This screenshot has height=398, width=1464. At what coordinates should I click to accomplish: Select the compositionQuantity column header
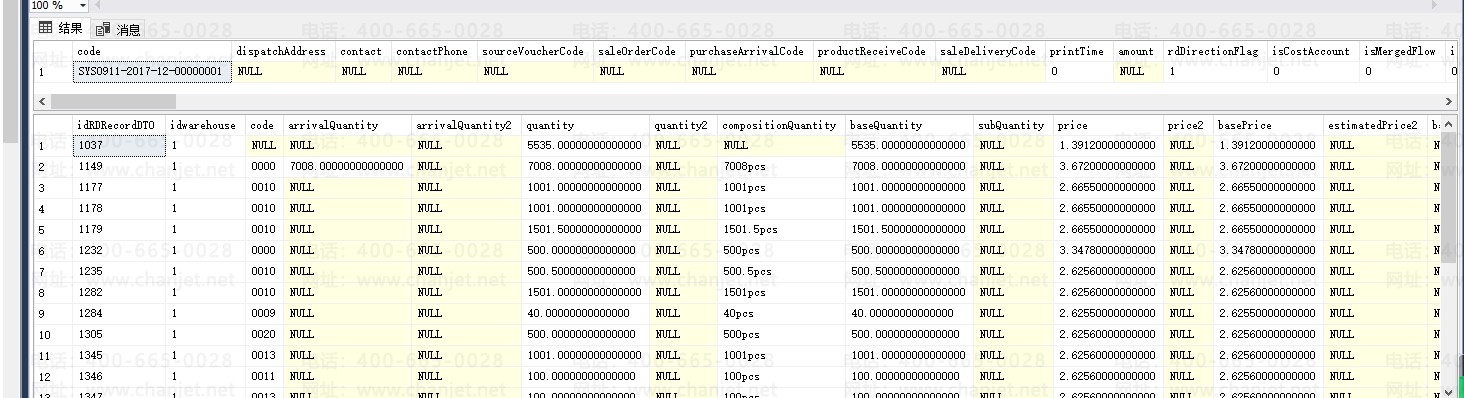pyautogui.click(x=781, y=125)
